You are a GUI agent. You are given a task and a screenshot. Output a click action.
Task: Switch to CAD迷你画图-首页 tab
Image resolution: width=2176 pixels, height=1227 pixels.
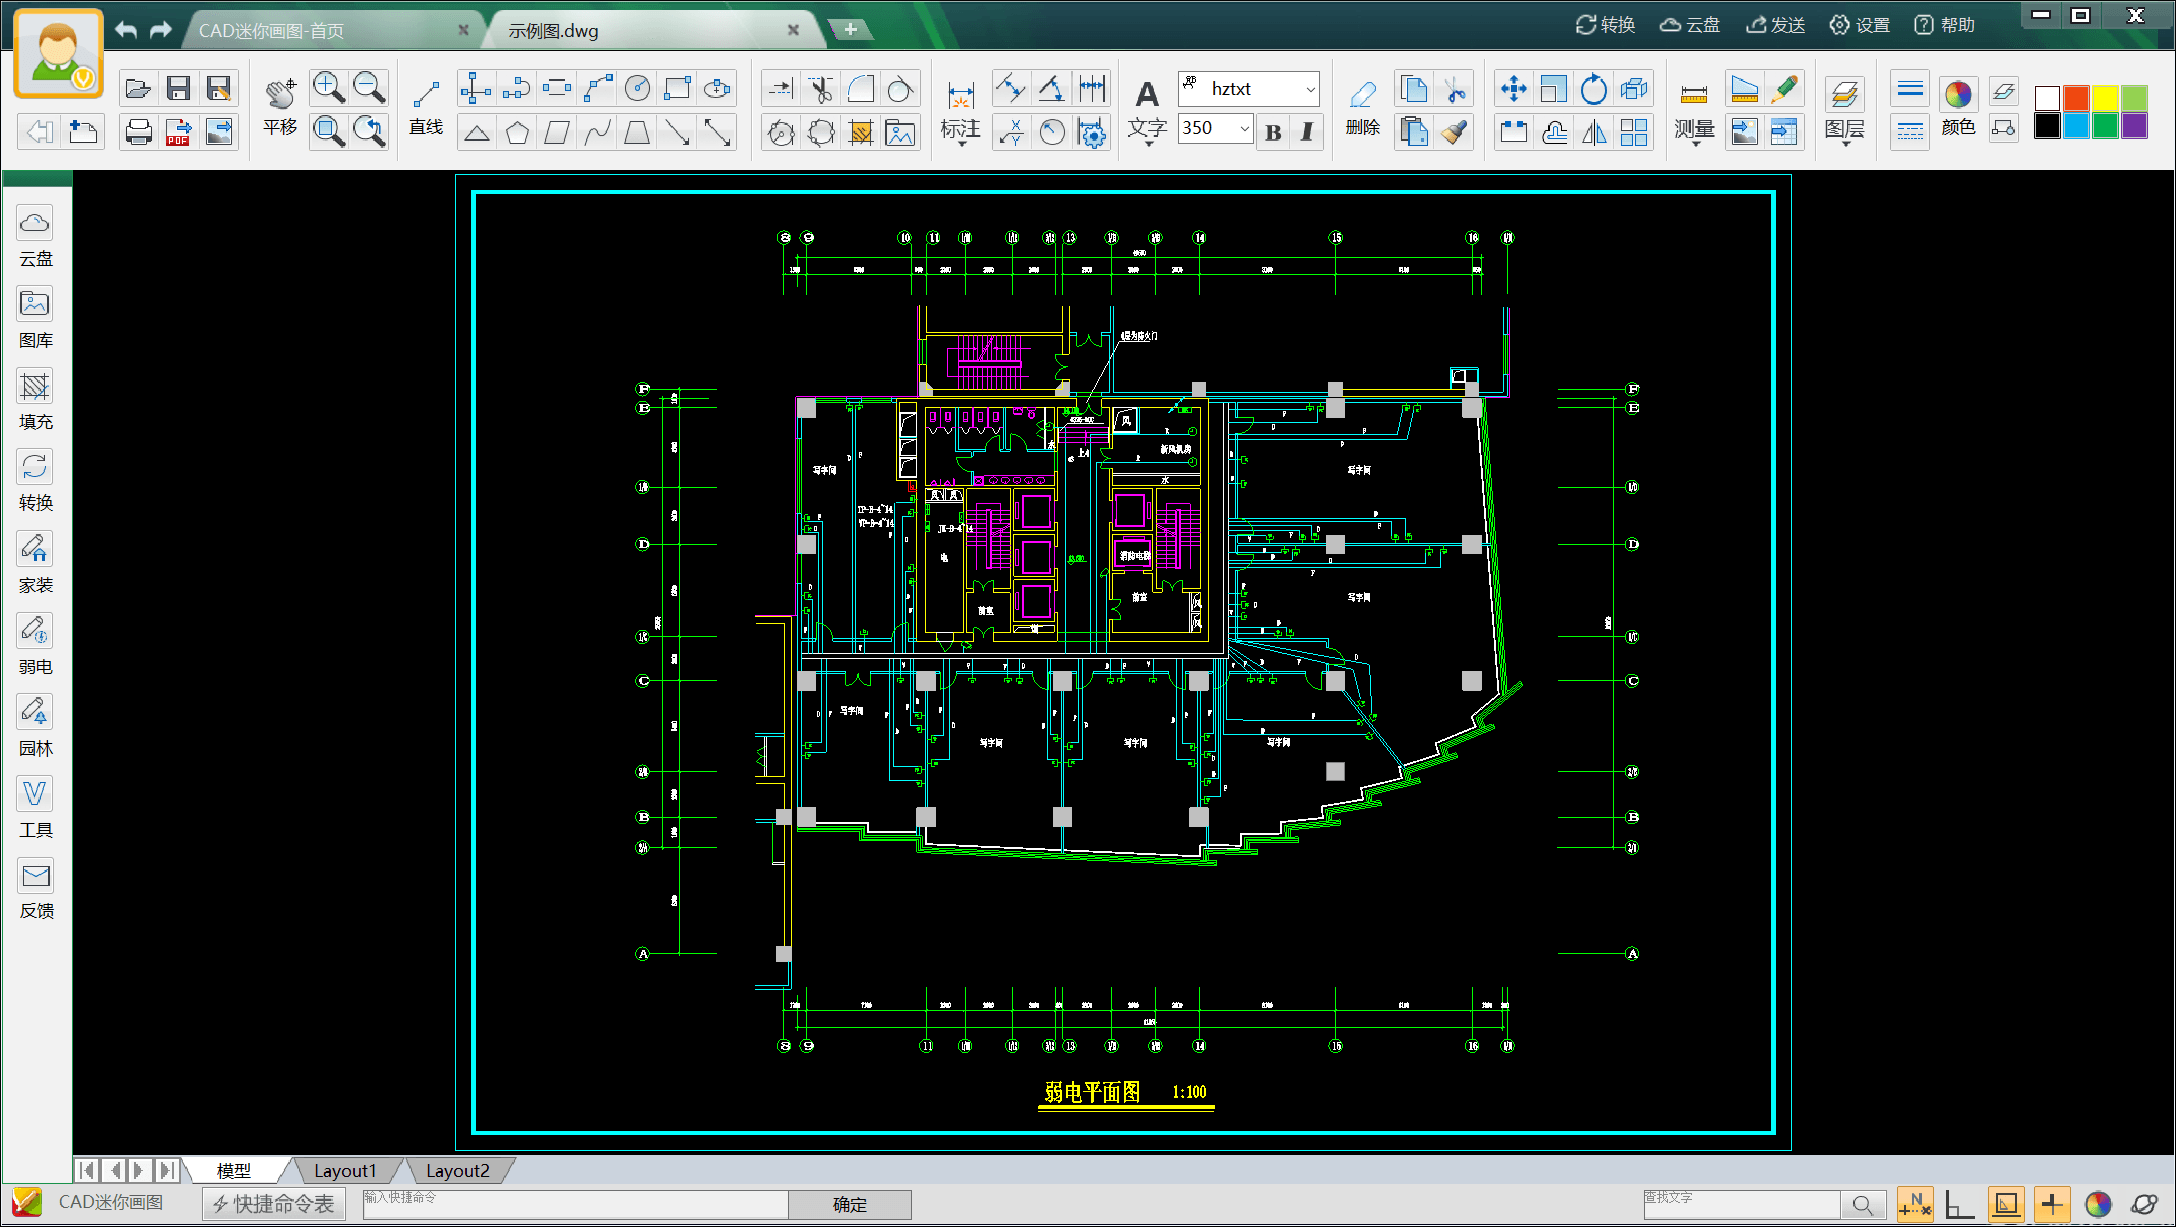[x=272, y=31]
